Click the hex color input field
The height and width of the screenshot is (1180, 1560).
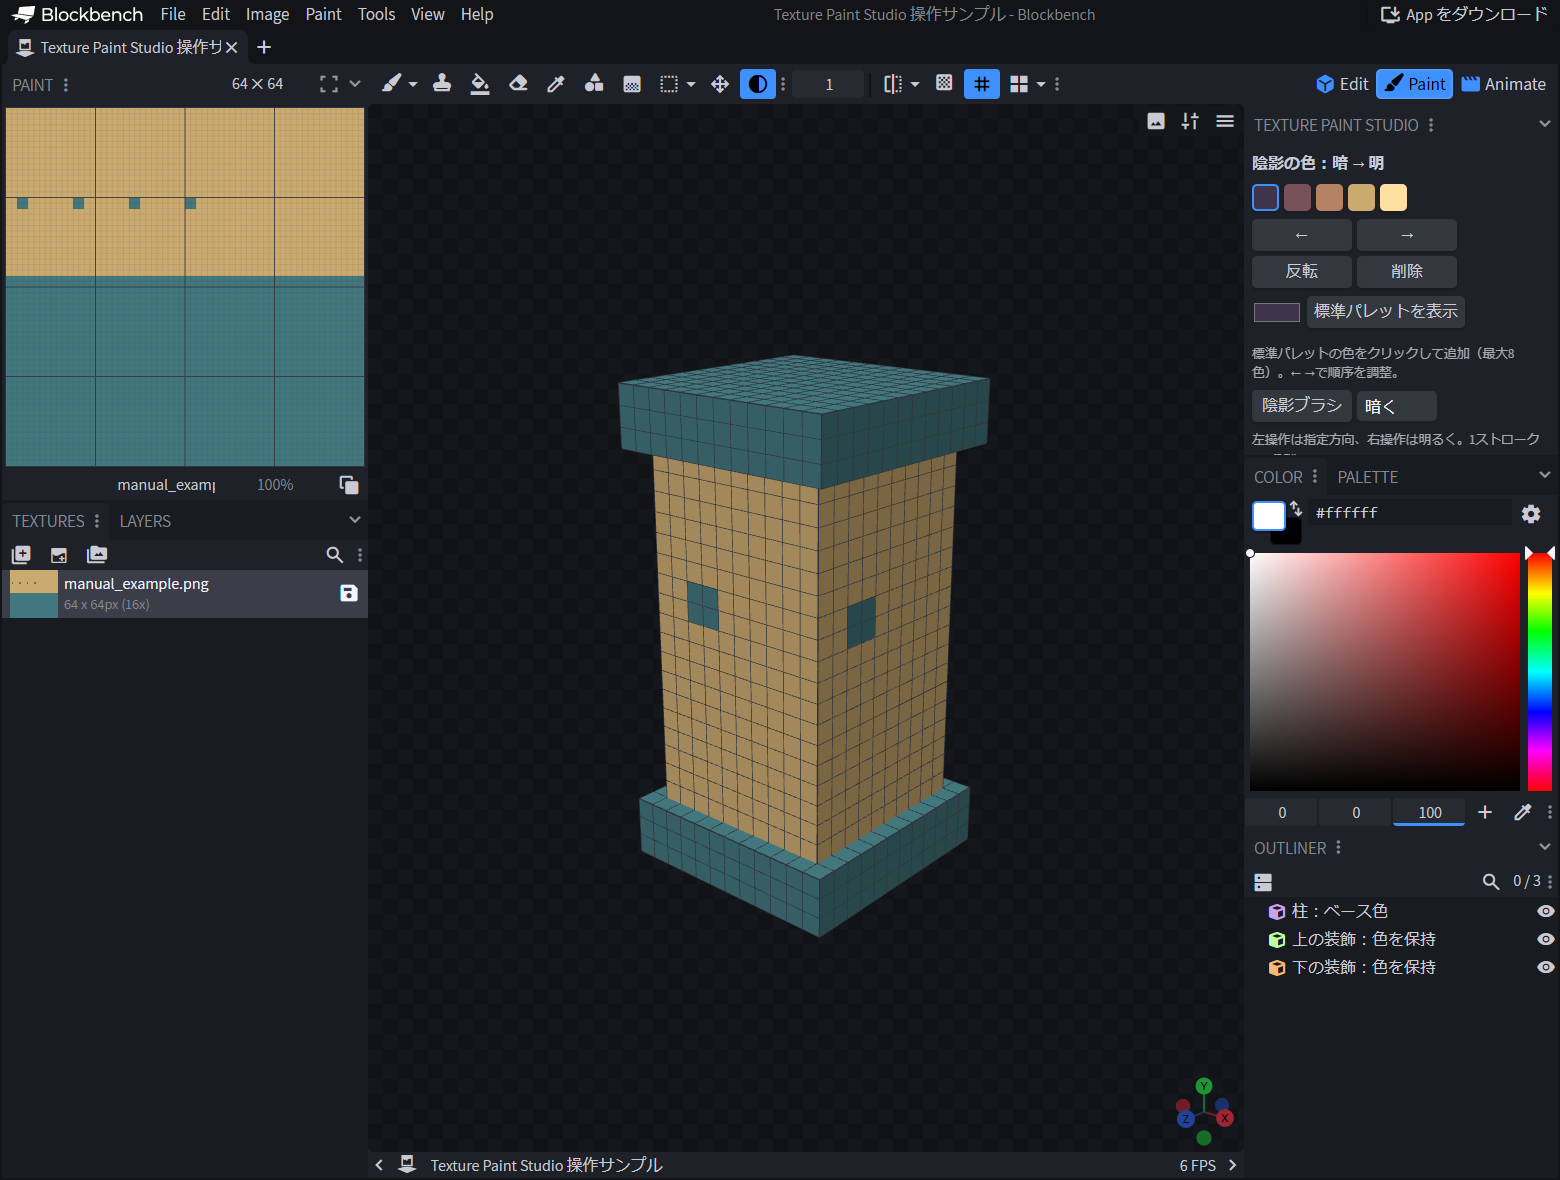pos(1410,513)
